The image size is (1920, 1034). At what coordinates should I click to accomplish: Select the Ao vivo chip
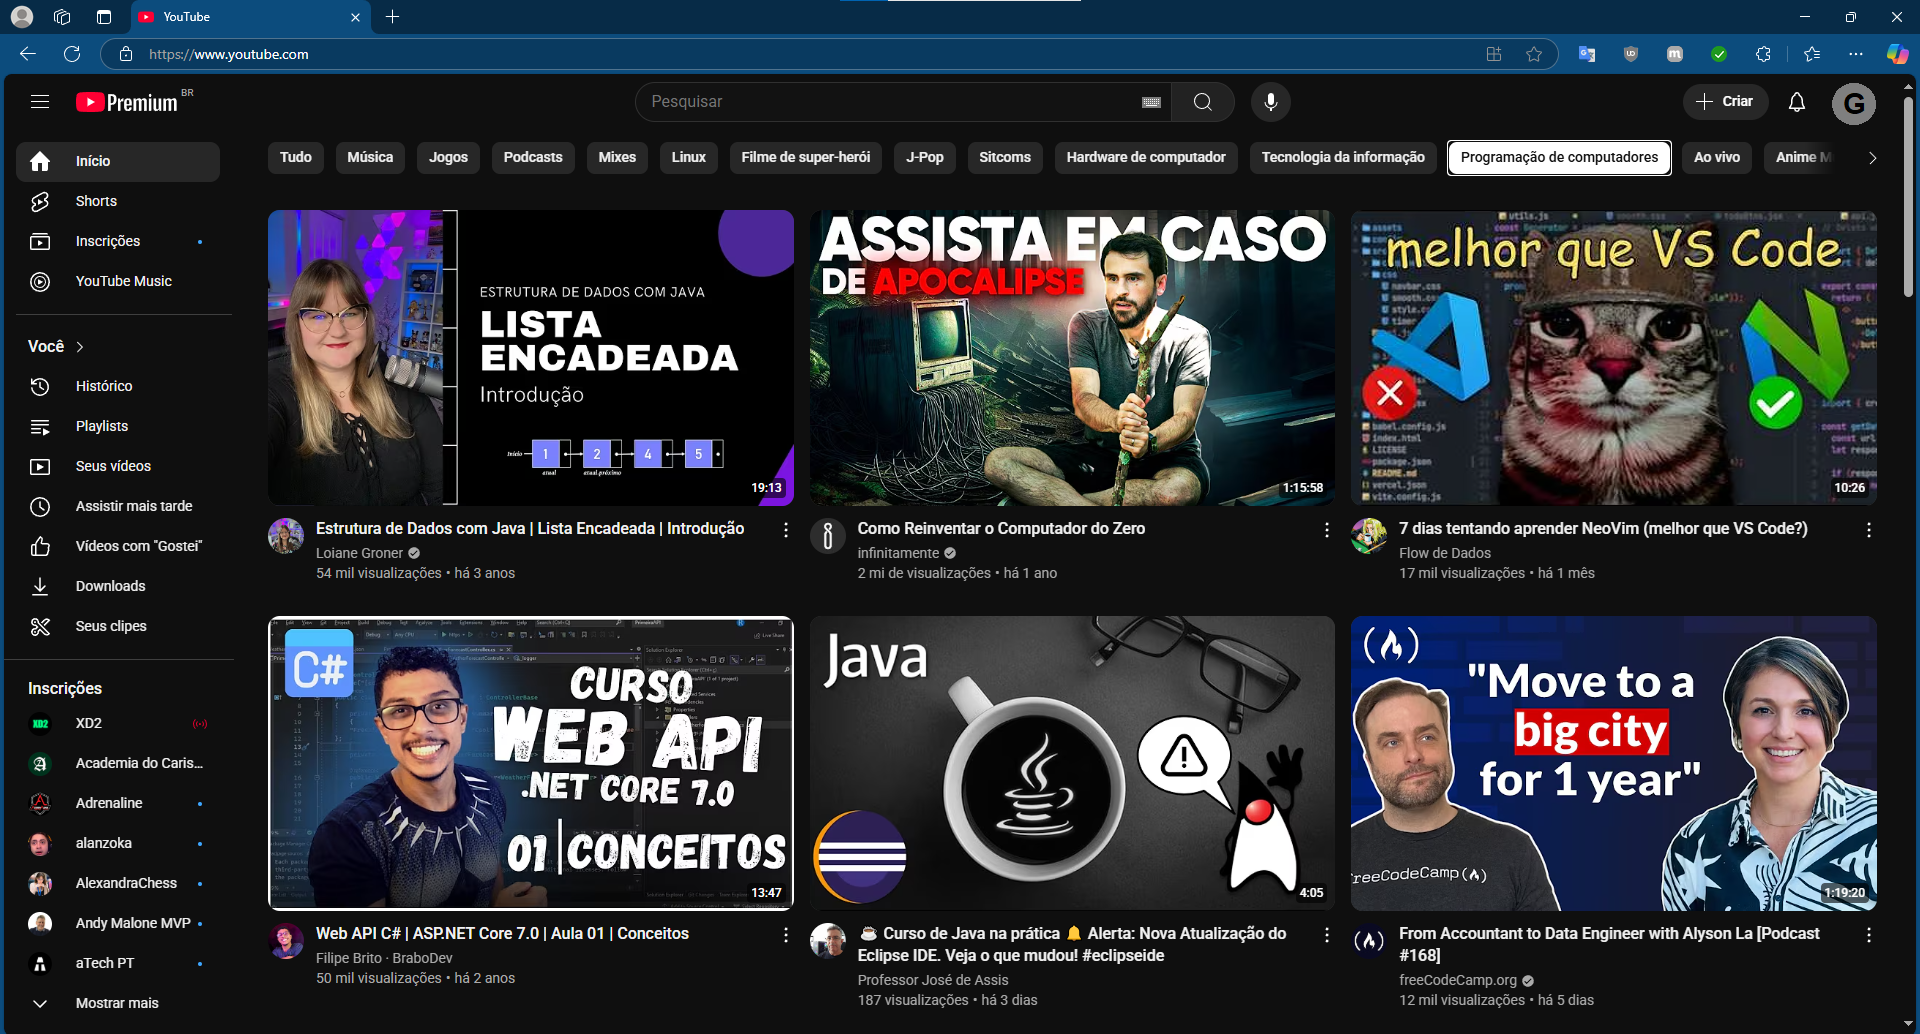1717,158
